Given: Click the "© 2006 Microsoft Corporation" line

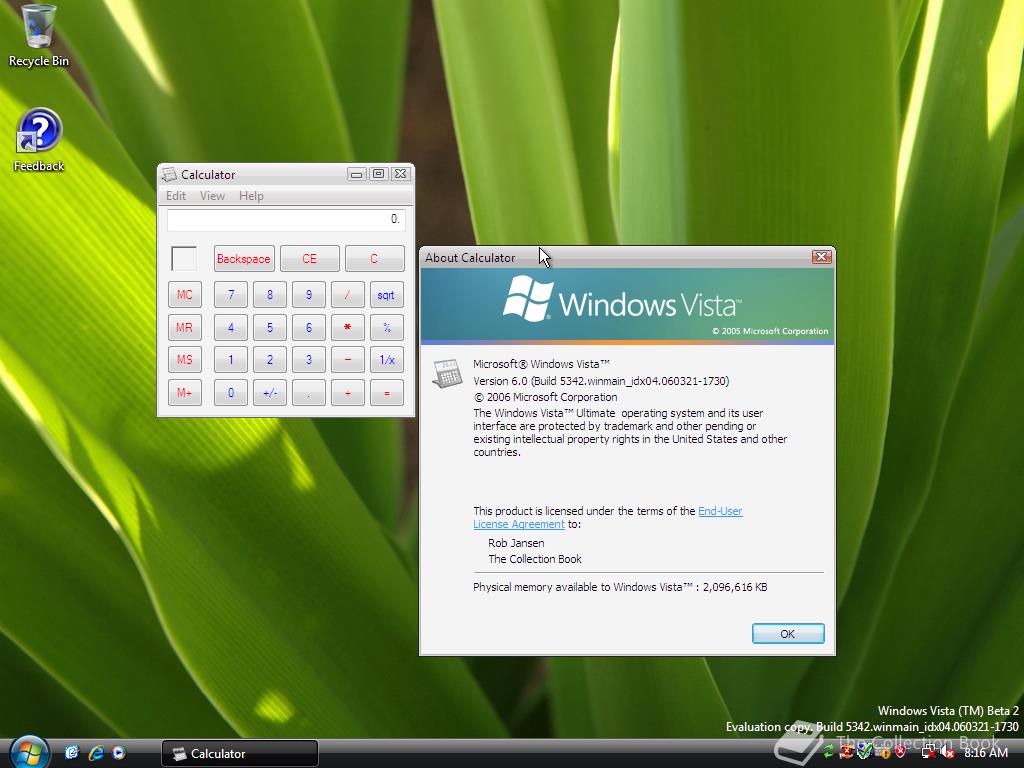Looking at the screenshot, I should pyautogui.click(x=545, y=397).
